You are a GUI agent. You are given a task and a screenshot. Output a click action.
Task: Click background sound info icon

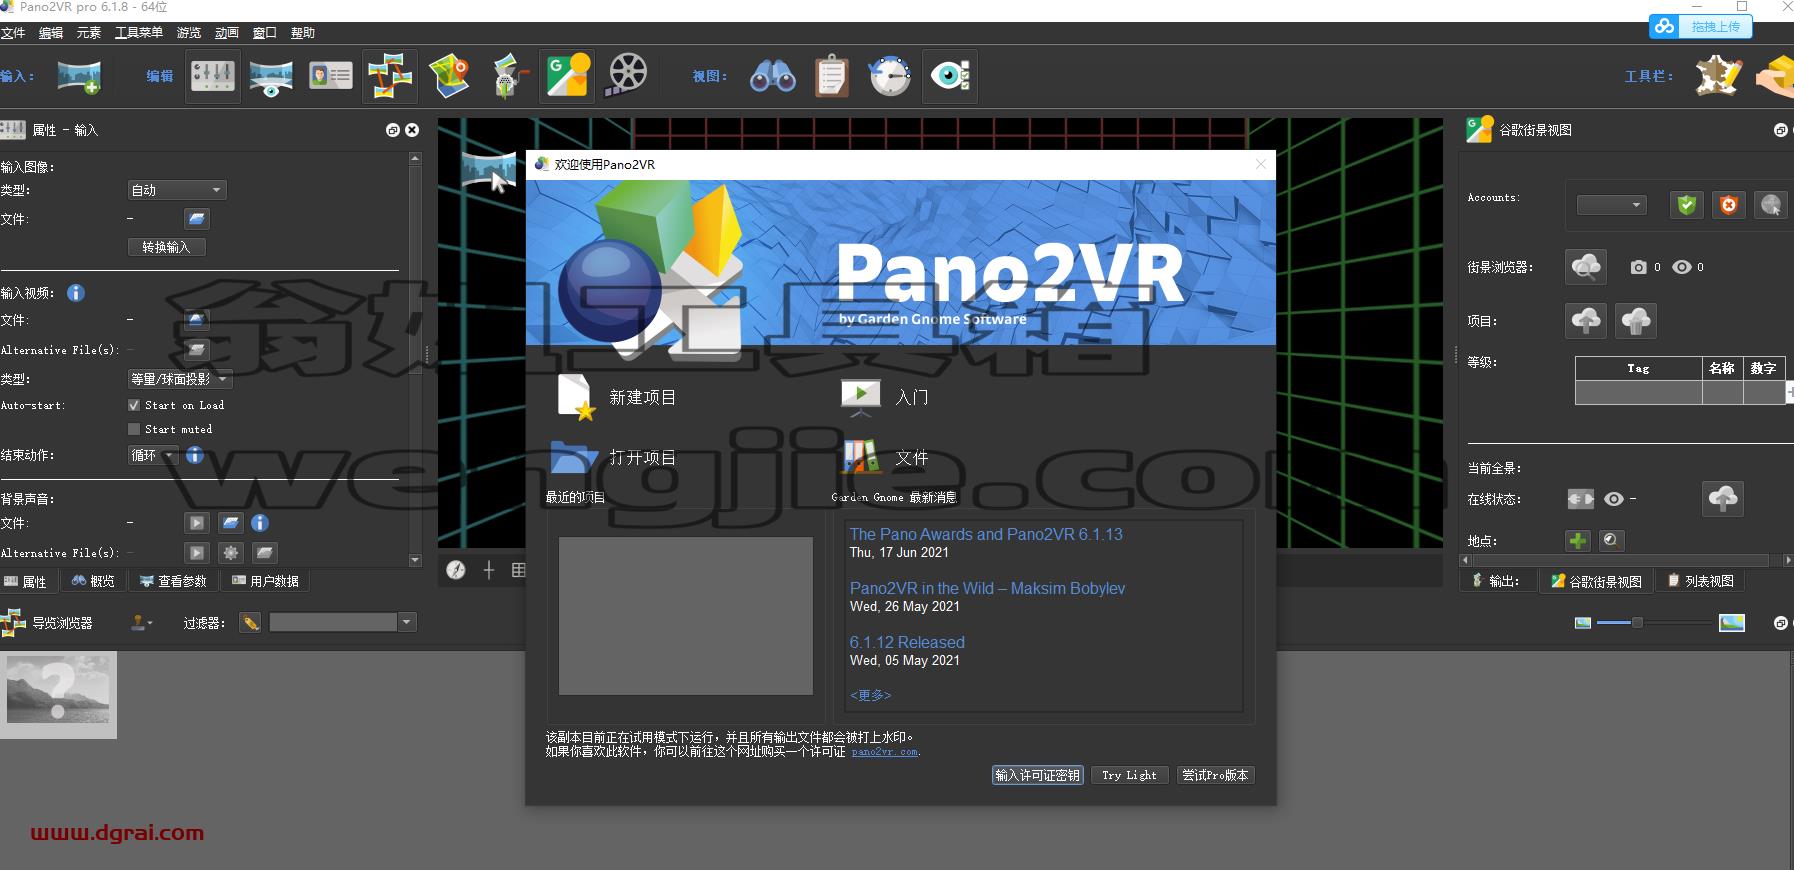(260, 523)
